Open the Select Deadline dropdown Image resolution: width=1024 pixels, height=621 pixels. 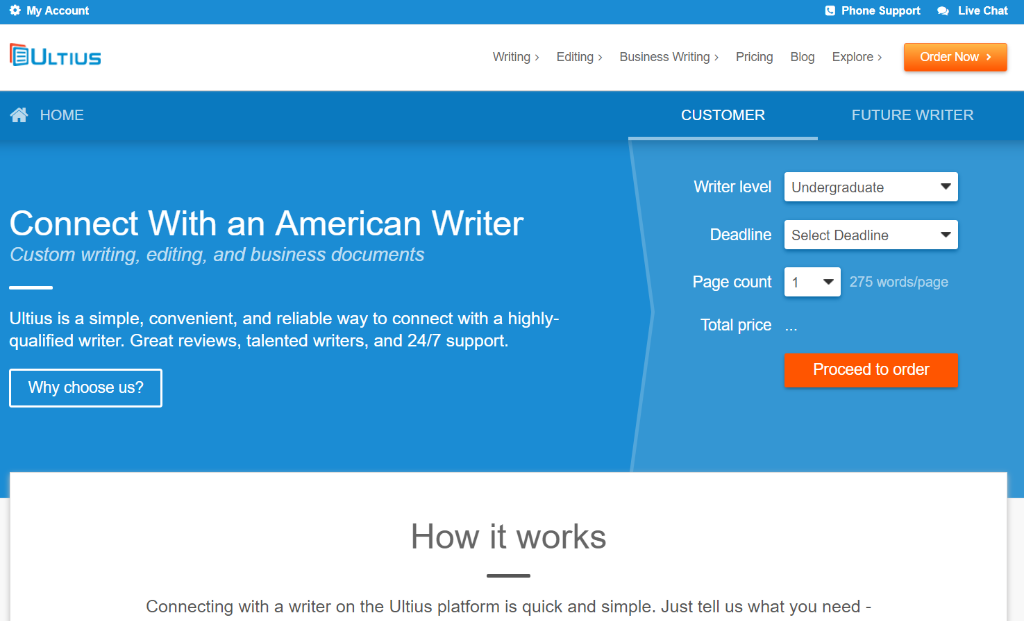pyautogui.click(x=870, y=235)
